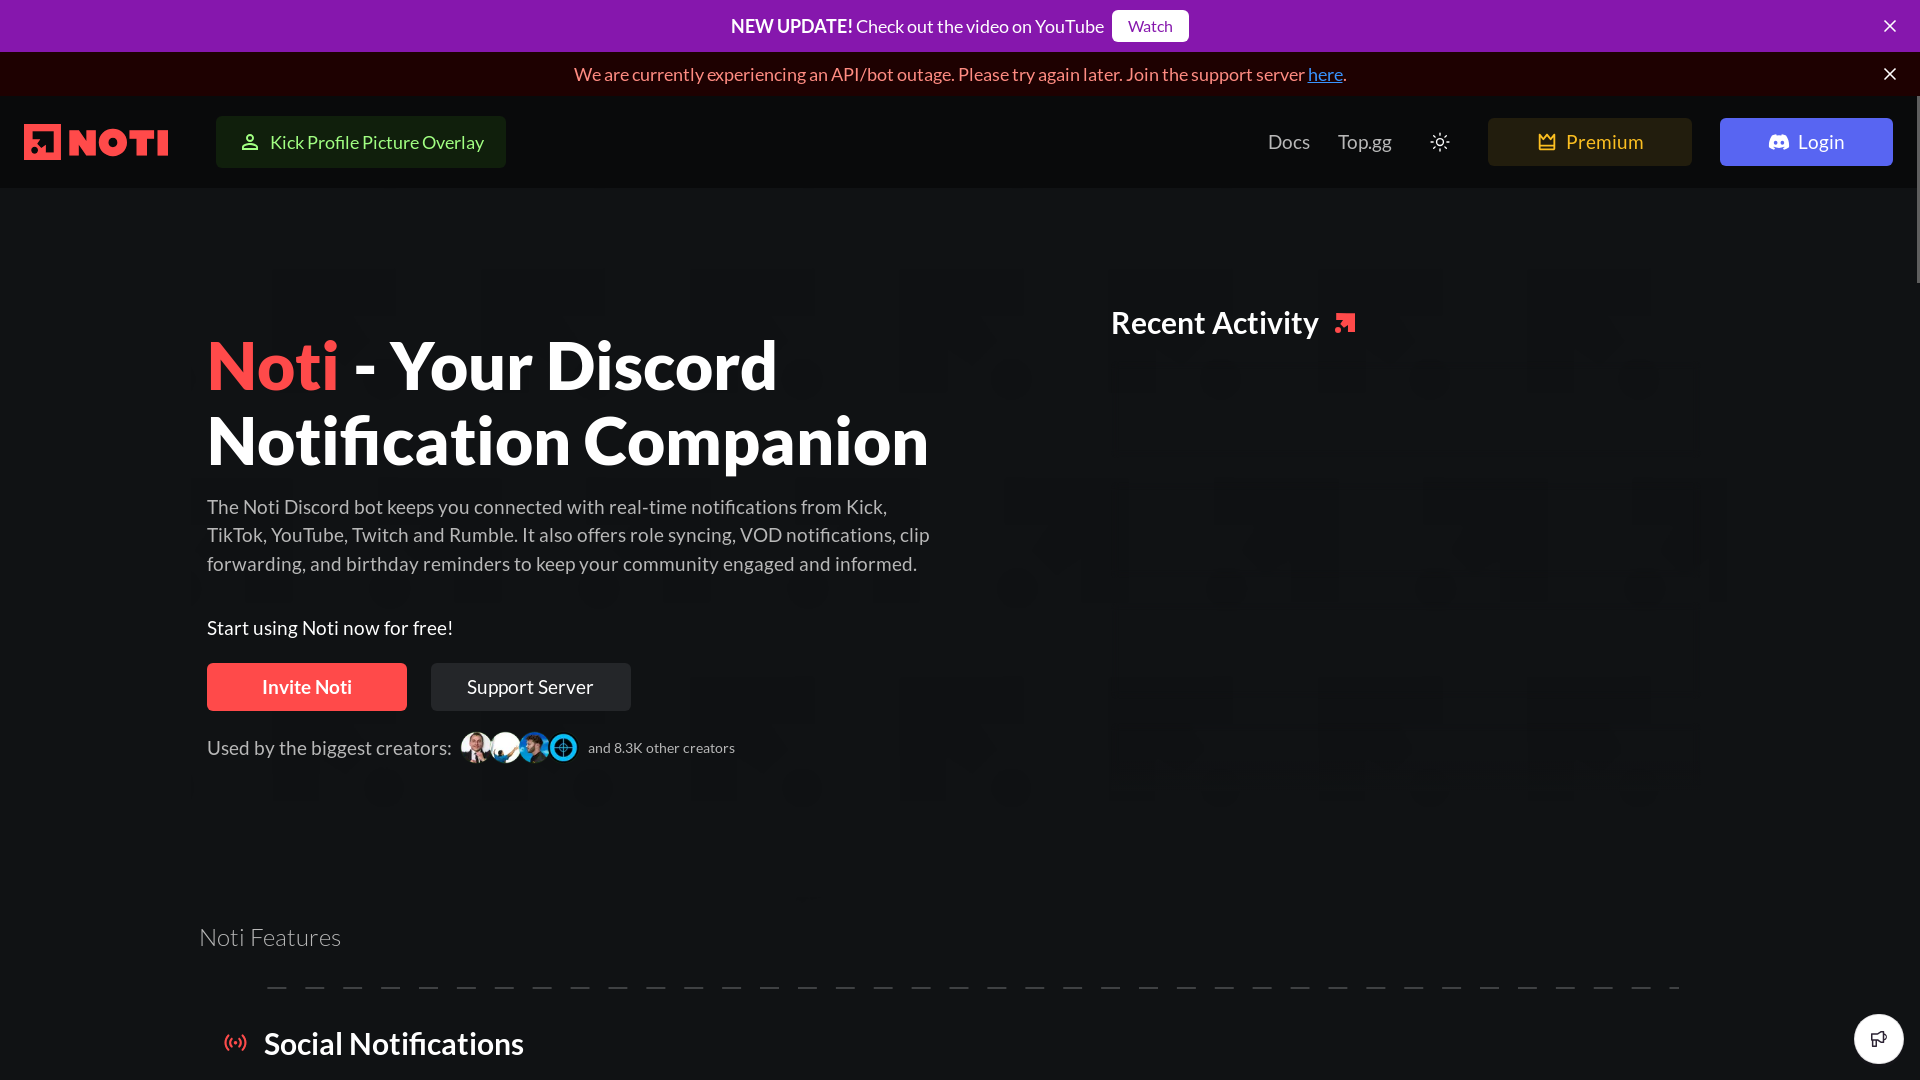Click 'Start using Noti now for free!' text
This screenshot has width=1920, height=1080.
pyautogui.click(x=330, y=628)
